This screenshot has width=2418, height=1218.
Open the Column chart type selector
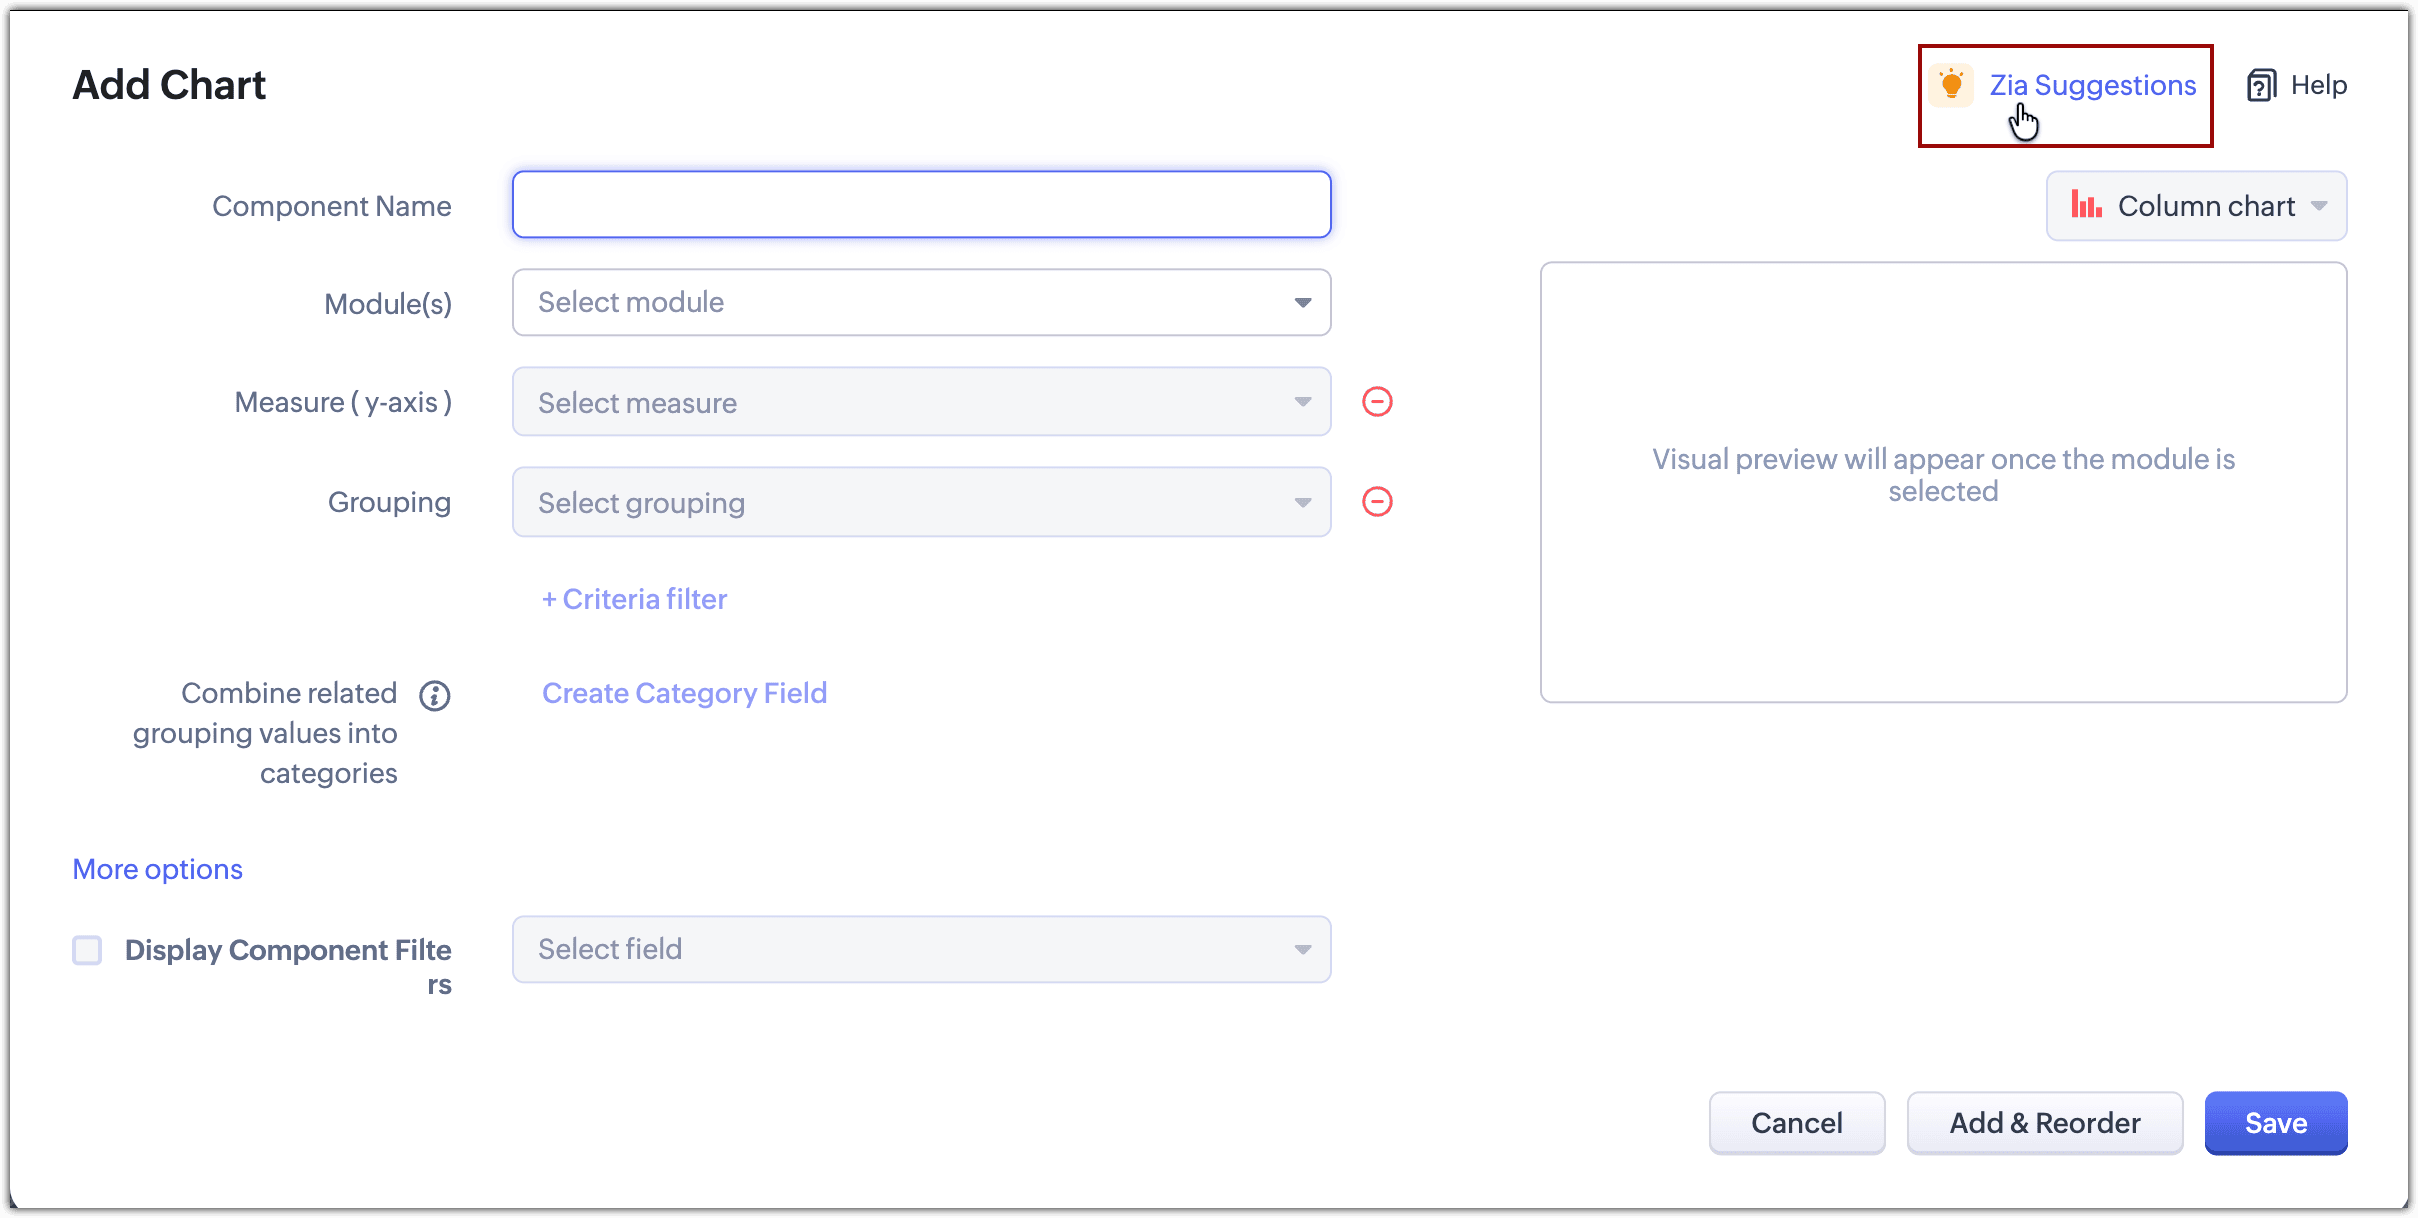(2196, 206)
